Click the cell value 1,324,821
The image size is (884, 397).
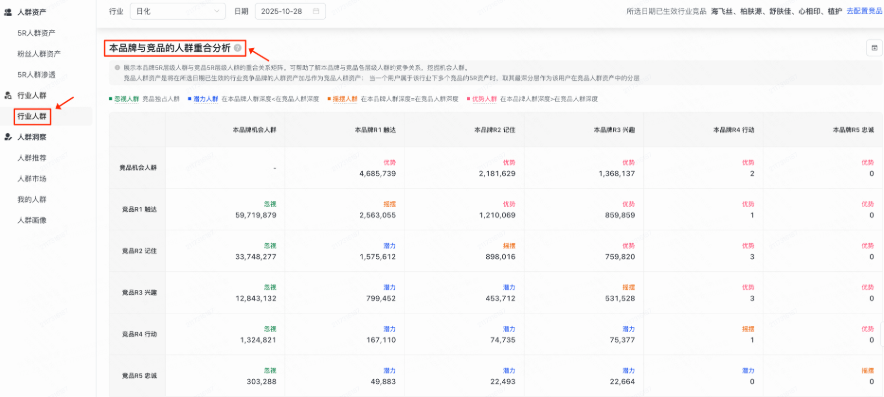click(x=258, y=340)
